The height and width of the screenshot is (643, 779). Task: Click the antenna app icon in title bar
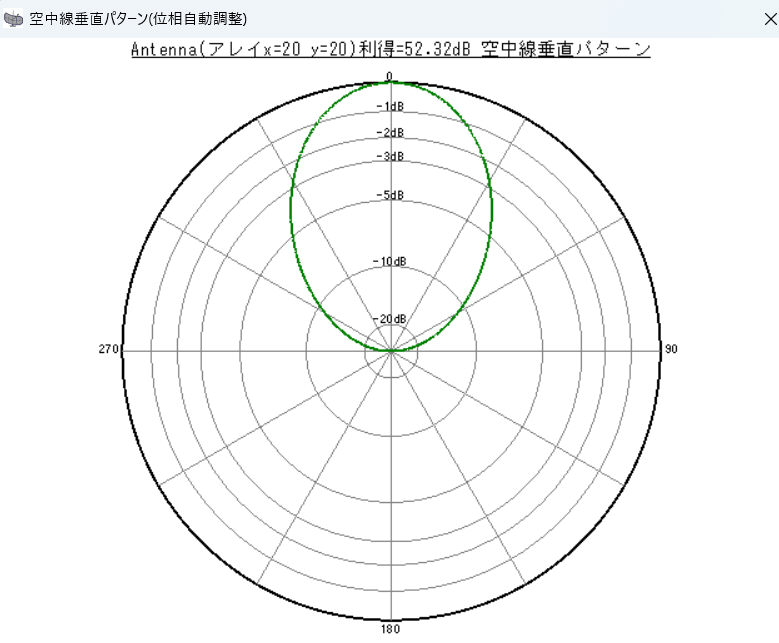coord(13,19)
